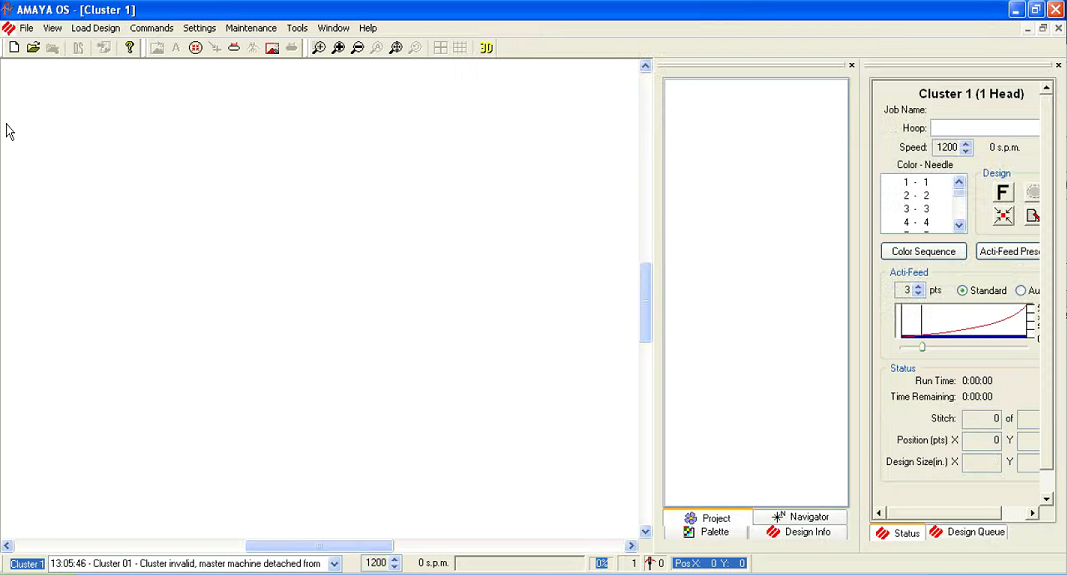Click the greyed DS toolbar icon

pyautogui.click(x=78, y=48)
